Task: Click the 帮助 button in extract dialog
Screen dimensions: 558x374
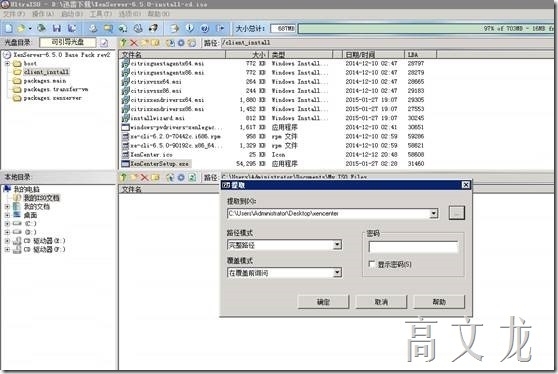Action: pos(439,302)
